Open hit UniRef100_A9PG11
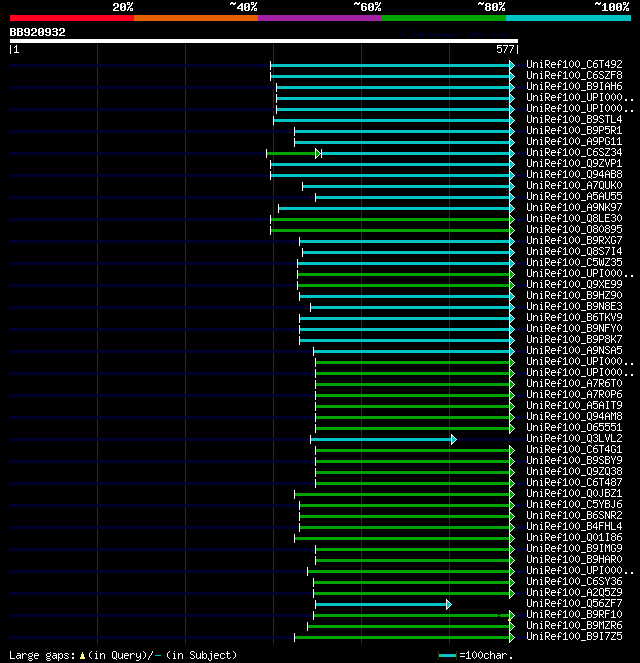 [574, 141]
